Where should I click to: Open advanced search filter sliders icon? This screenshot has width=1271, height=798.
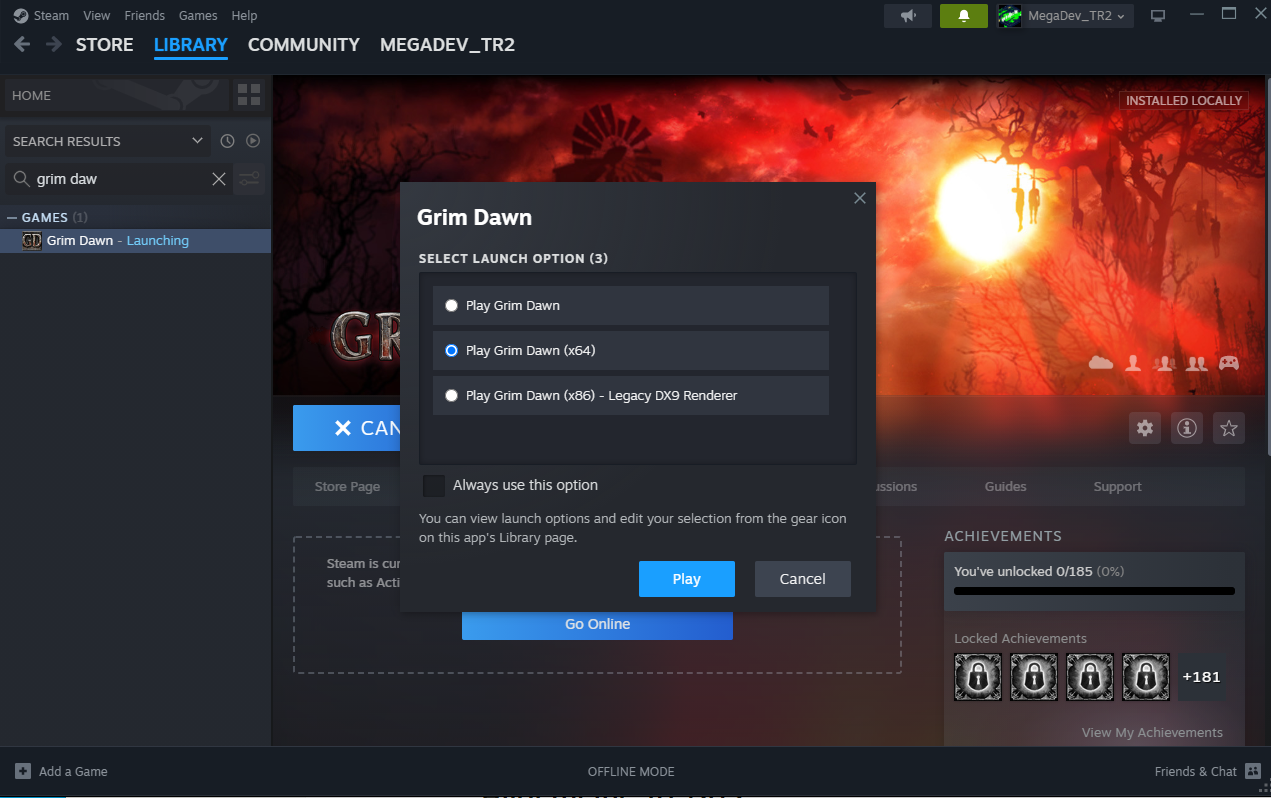[250, 179]
